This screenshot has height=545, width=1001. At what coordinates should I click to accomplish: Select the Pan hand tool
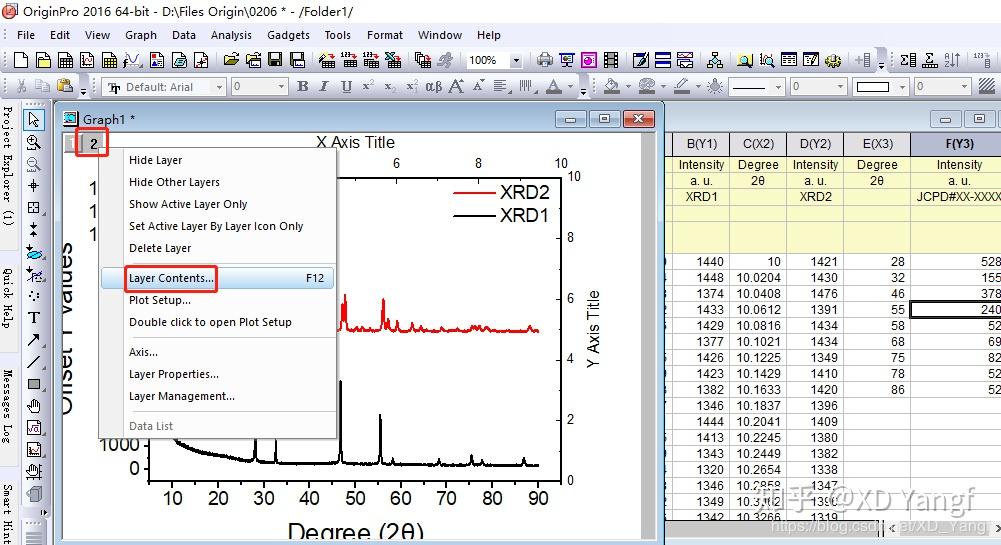click(34, 405)
